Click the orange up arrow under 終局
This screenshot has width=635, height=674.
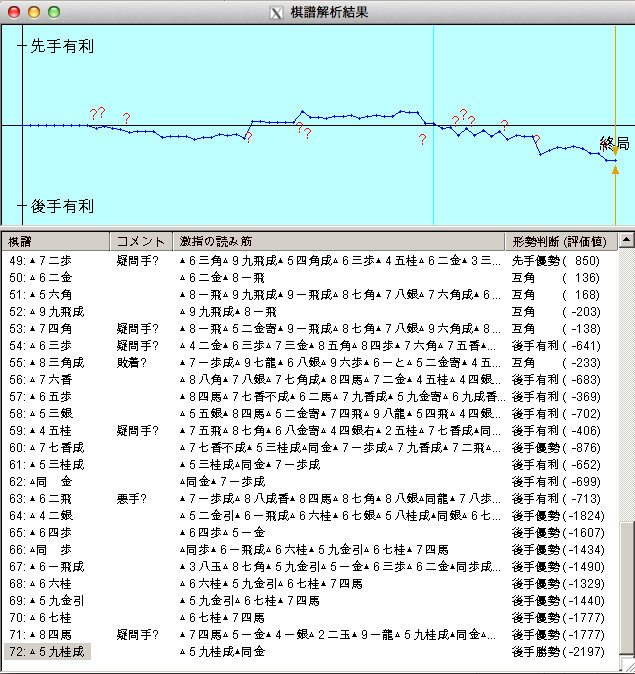point(615,171)
